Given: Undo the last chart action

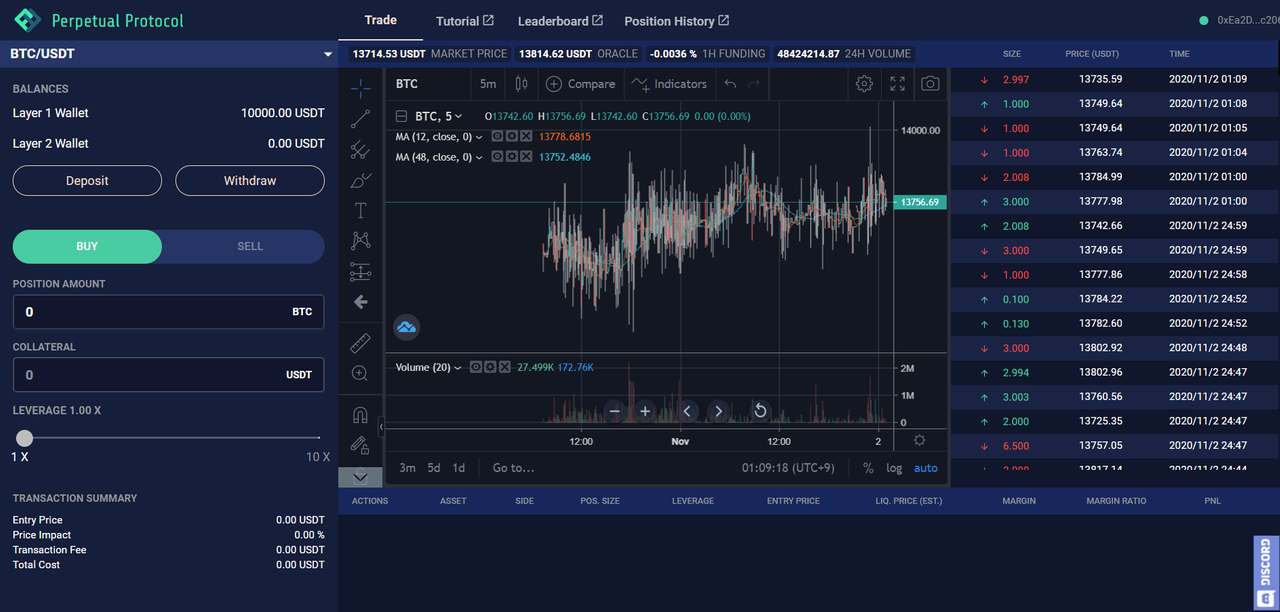Looking at the screenshot, I should (730, 84).
